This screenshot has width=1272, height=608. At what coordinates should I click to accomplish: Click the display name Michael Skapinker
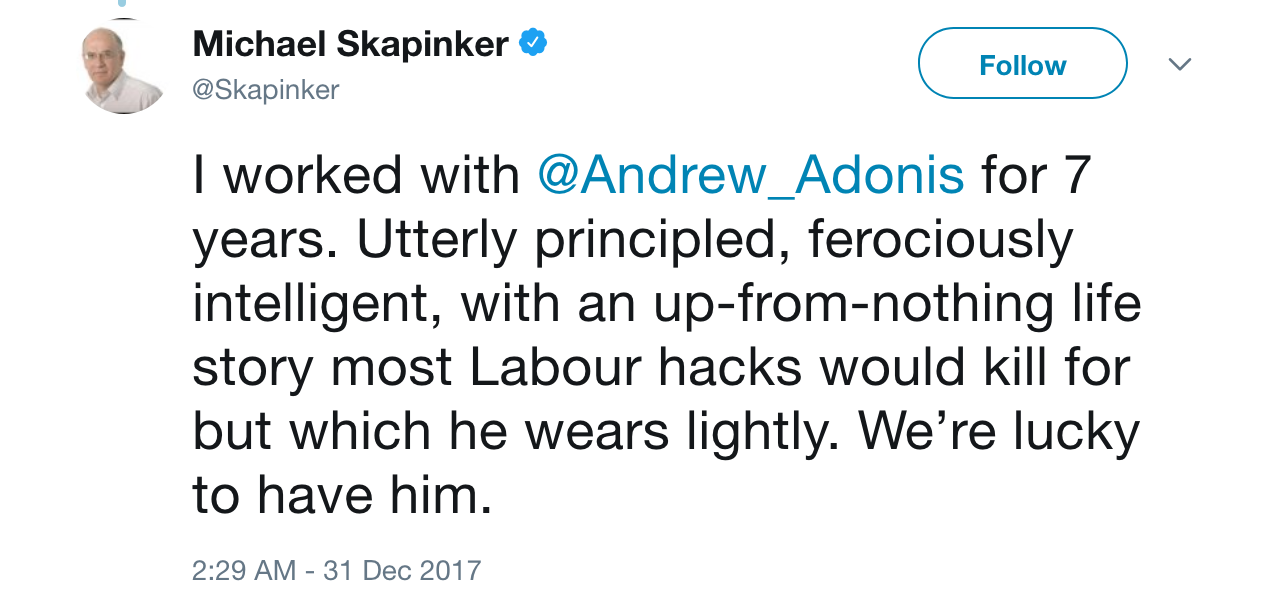(353, 43)
